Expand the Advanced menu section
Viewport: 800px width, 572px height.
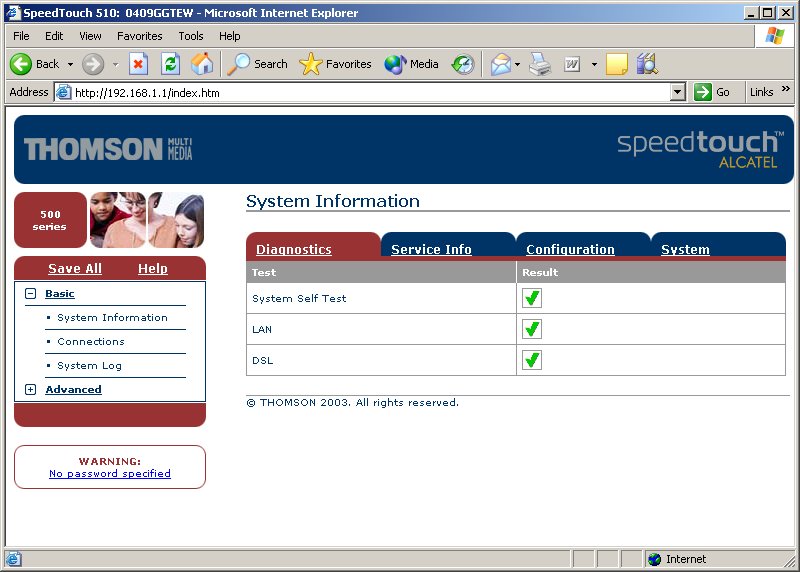pos(30,390)
